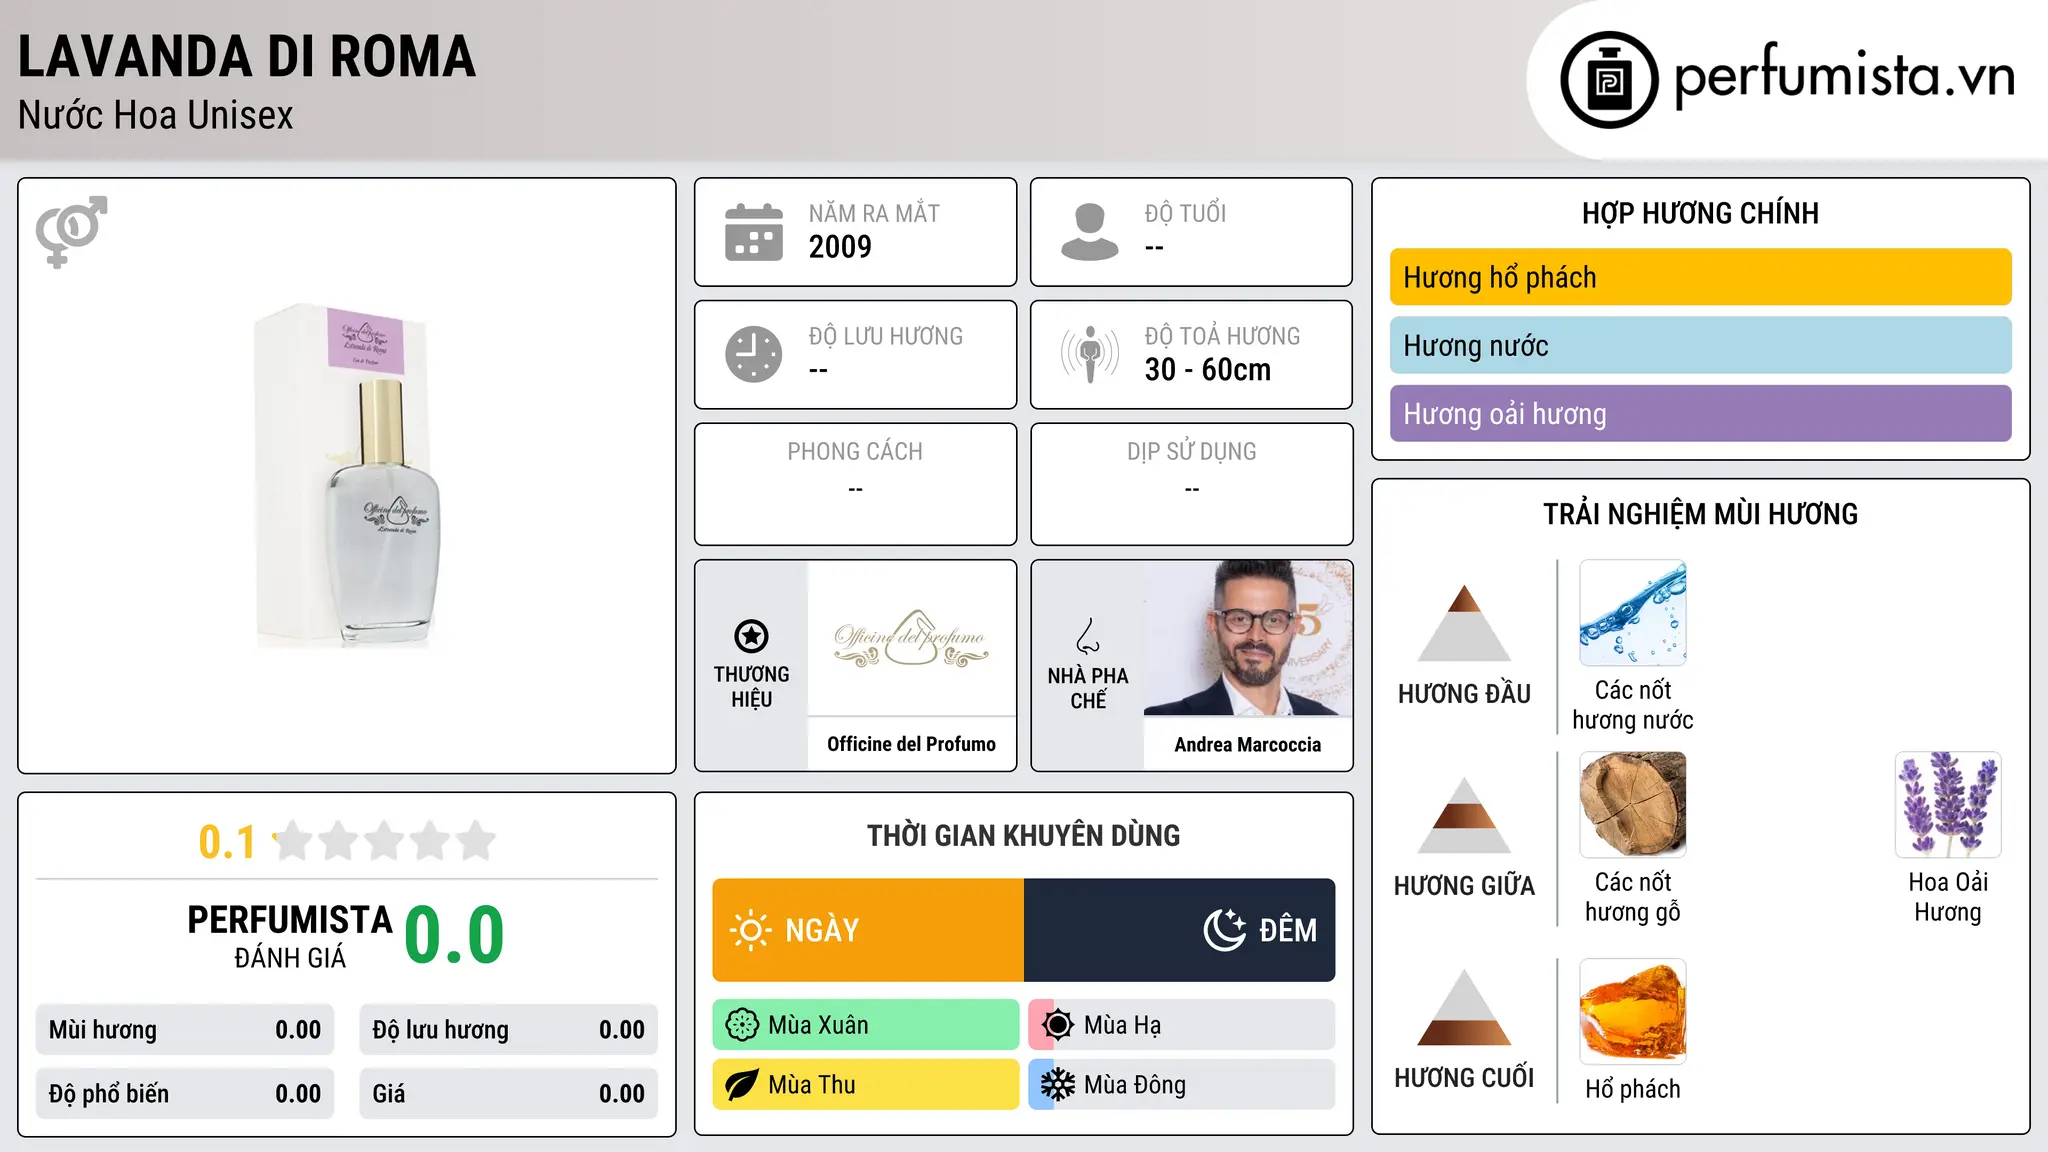Click the clock icon beside Độ lưu hương
This screenshot has width=2048, height=1152.
click(x=754, y=354)
